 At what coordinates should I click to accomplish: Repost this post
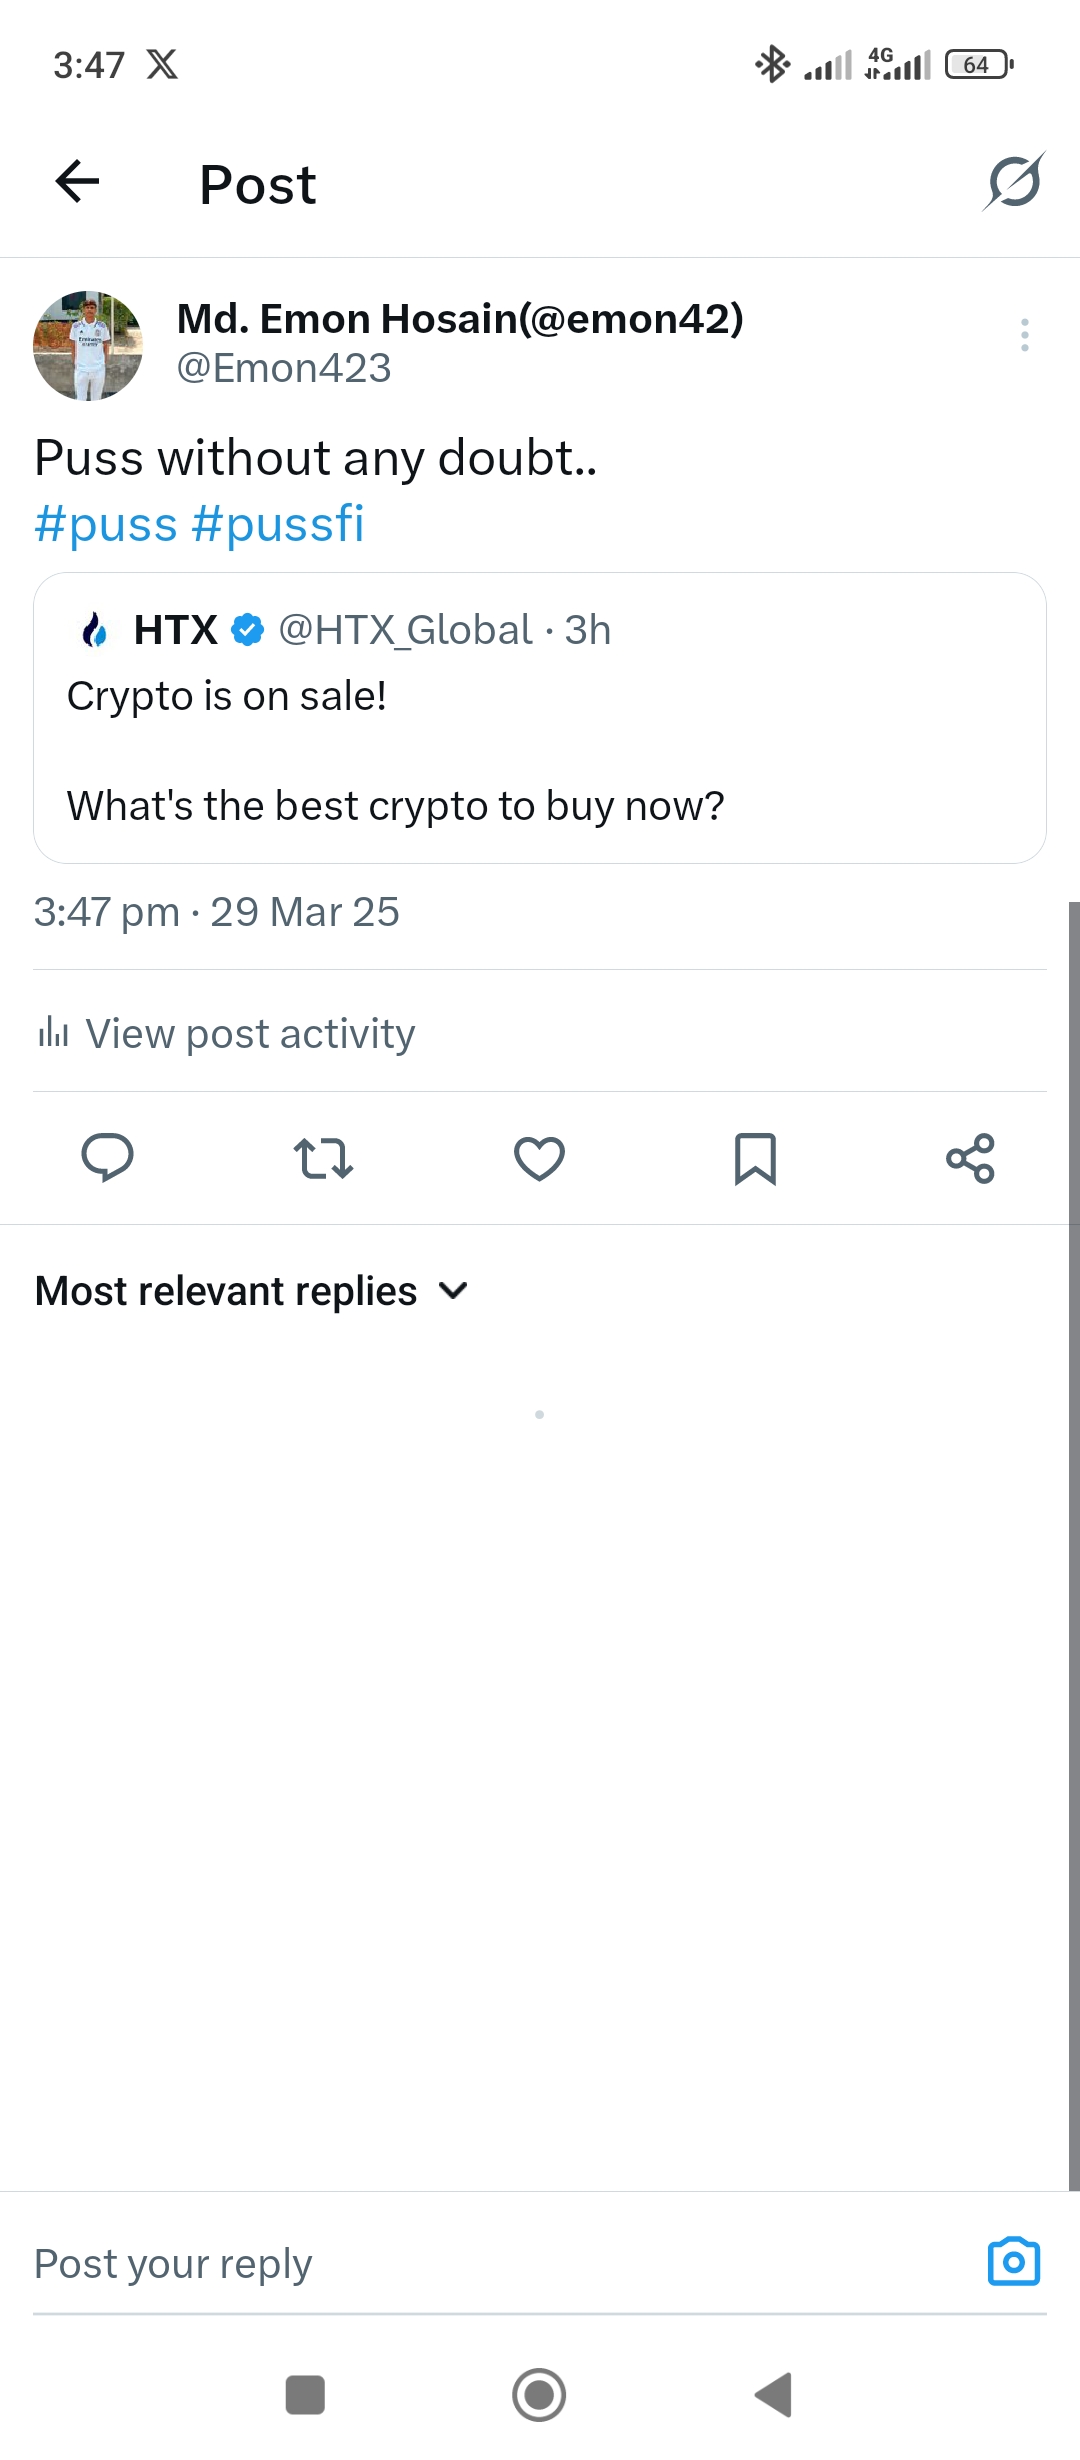323,1158
